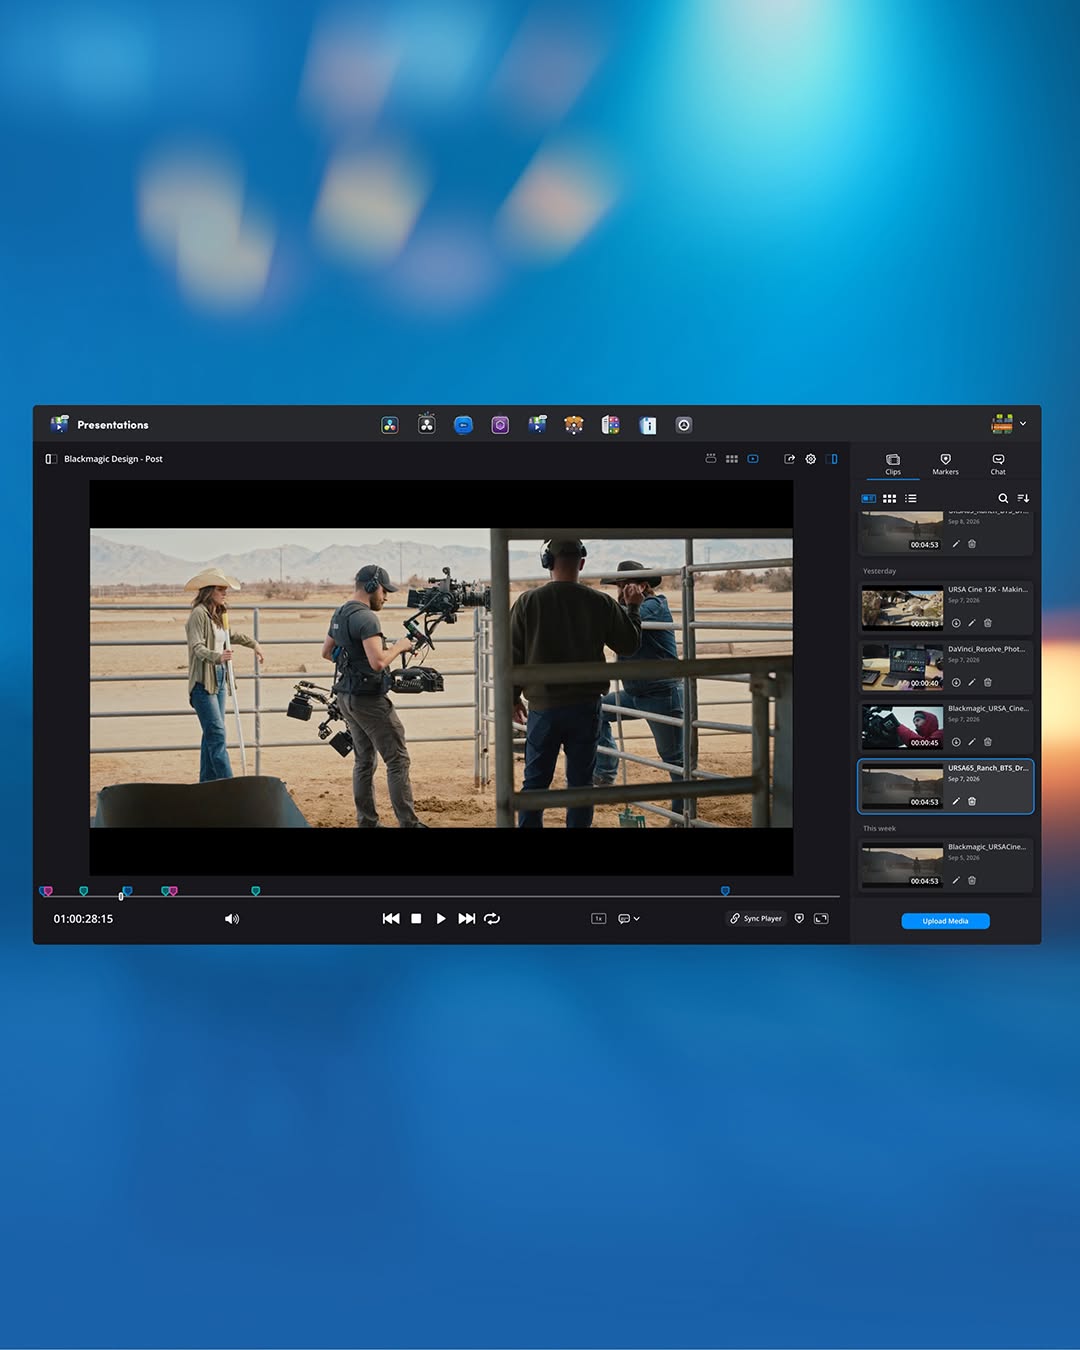Skip to previous clip
The image size is (1080, 1350).
point(391,918)
